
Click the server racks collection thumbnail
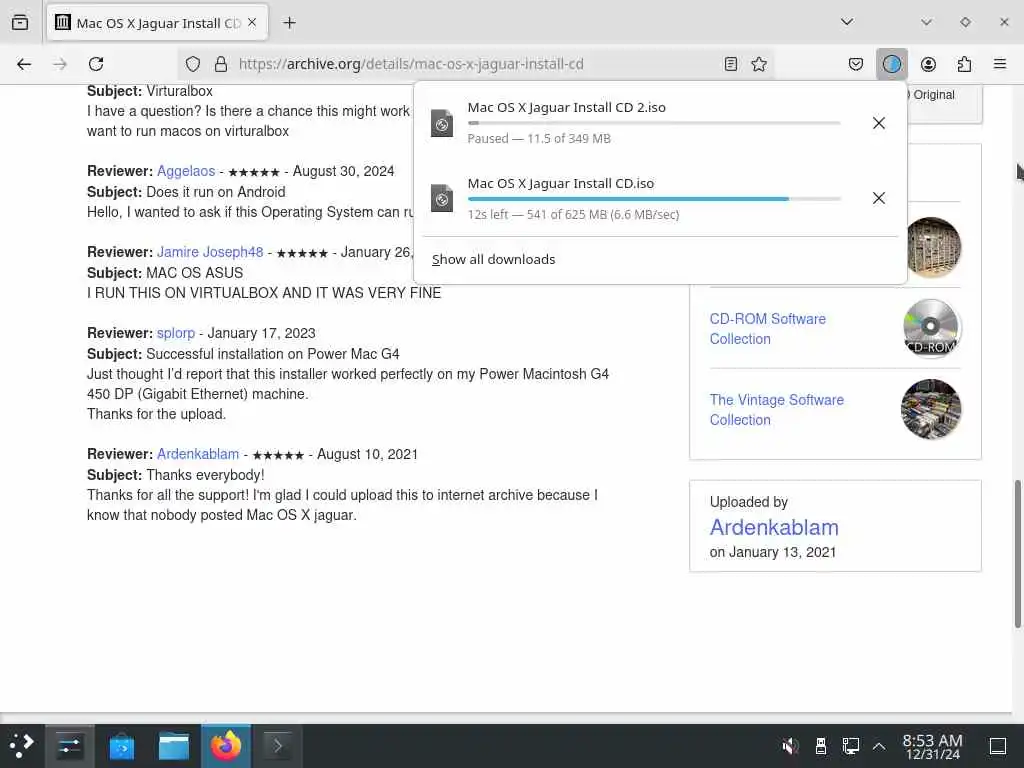(x=934, y=247)
